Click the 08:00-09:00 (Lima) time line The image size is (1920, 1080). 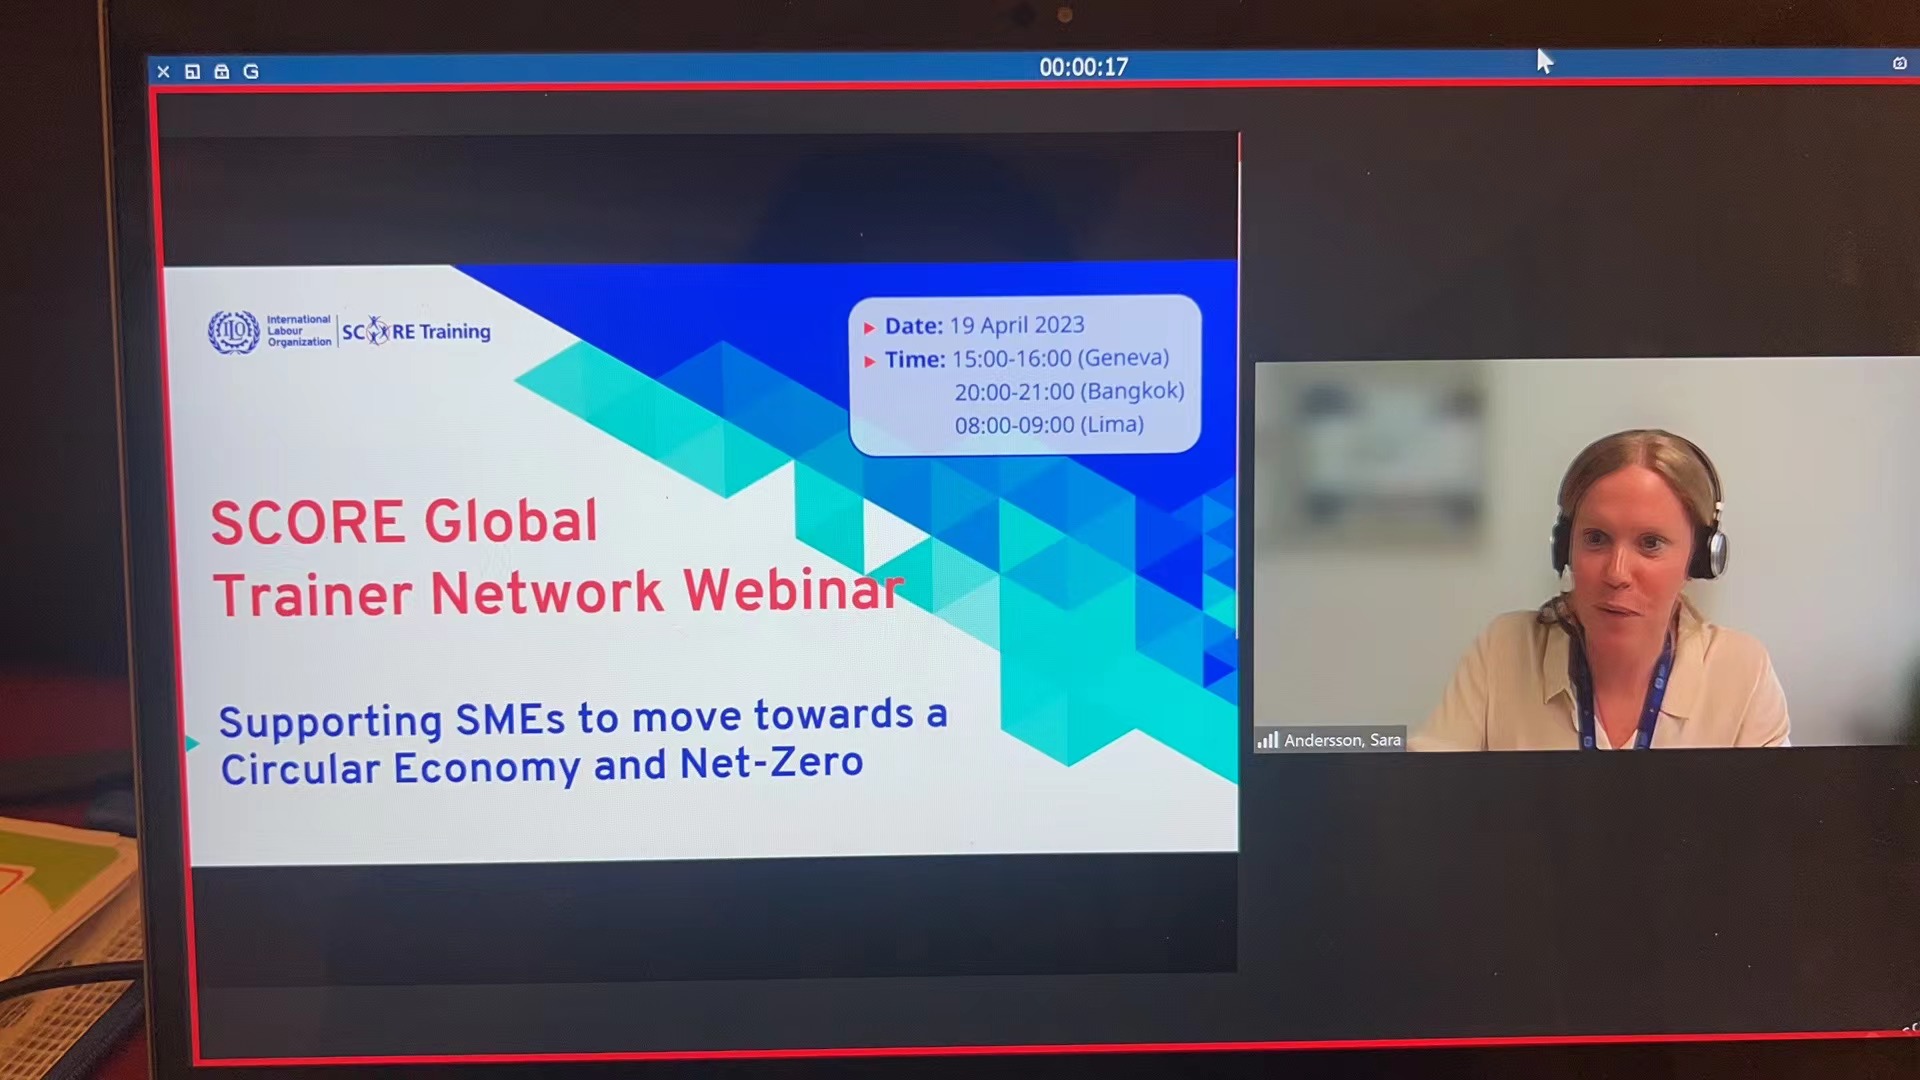(x=1048, y=425)
